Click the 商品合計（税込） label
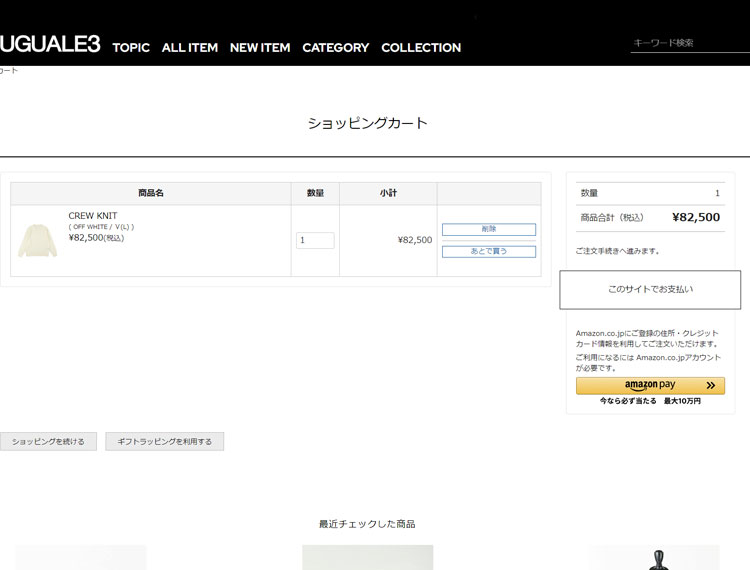750x570 pixels. pyautogui.click(x=612, y=218)
